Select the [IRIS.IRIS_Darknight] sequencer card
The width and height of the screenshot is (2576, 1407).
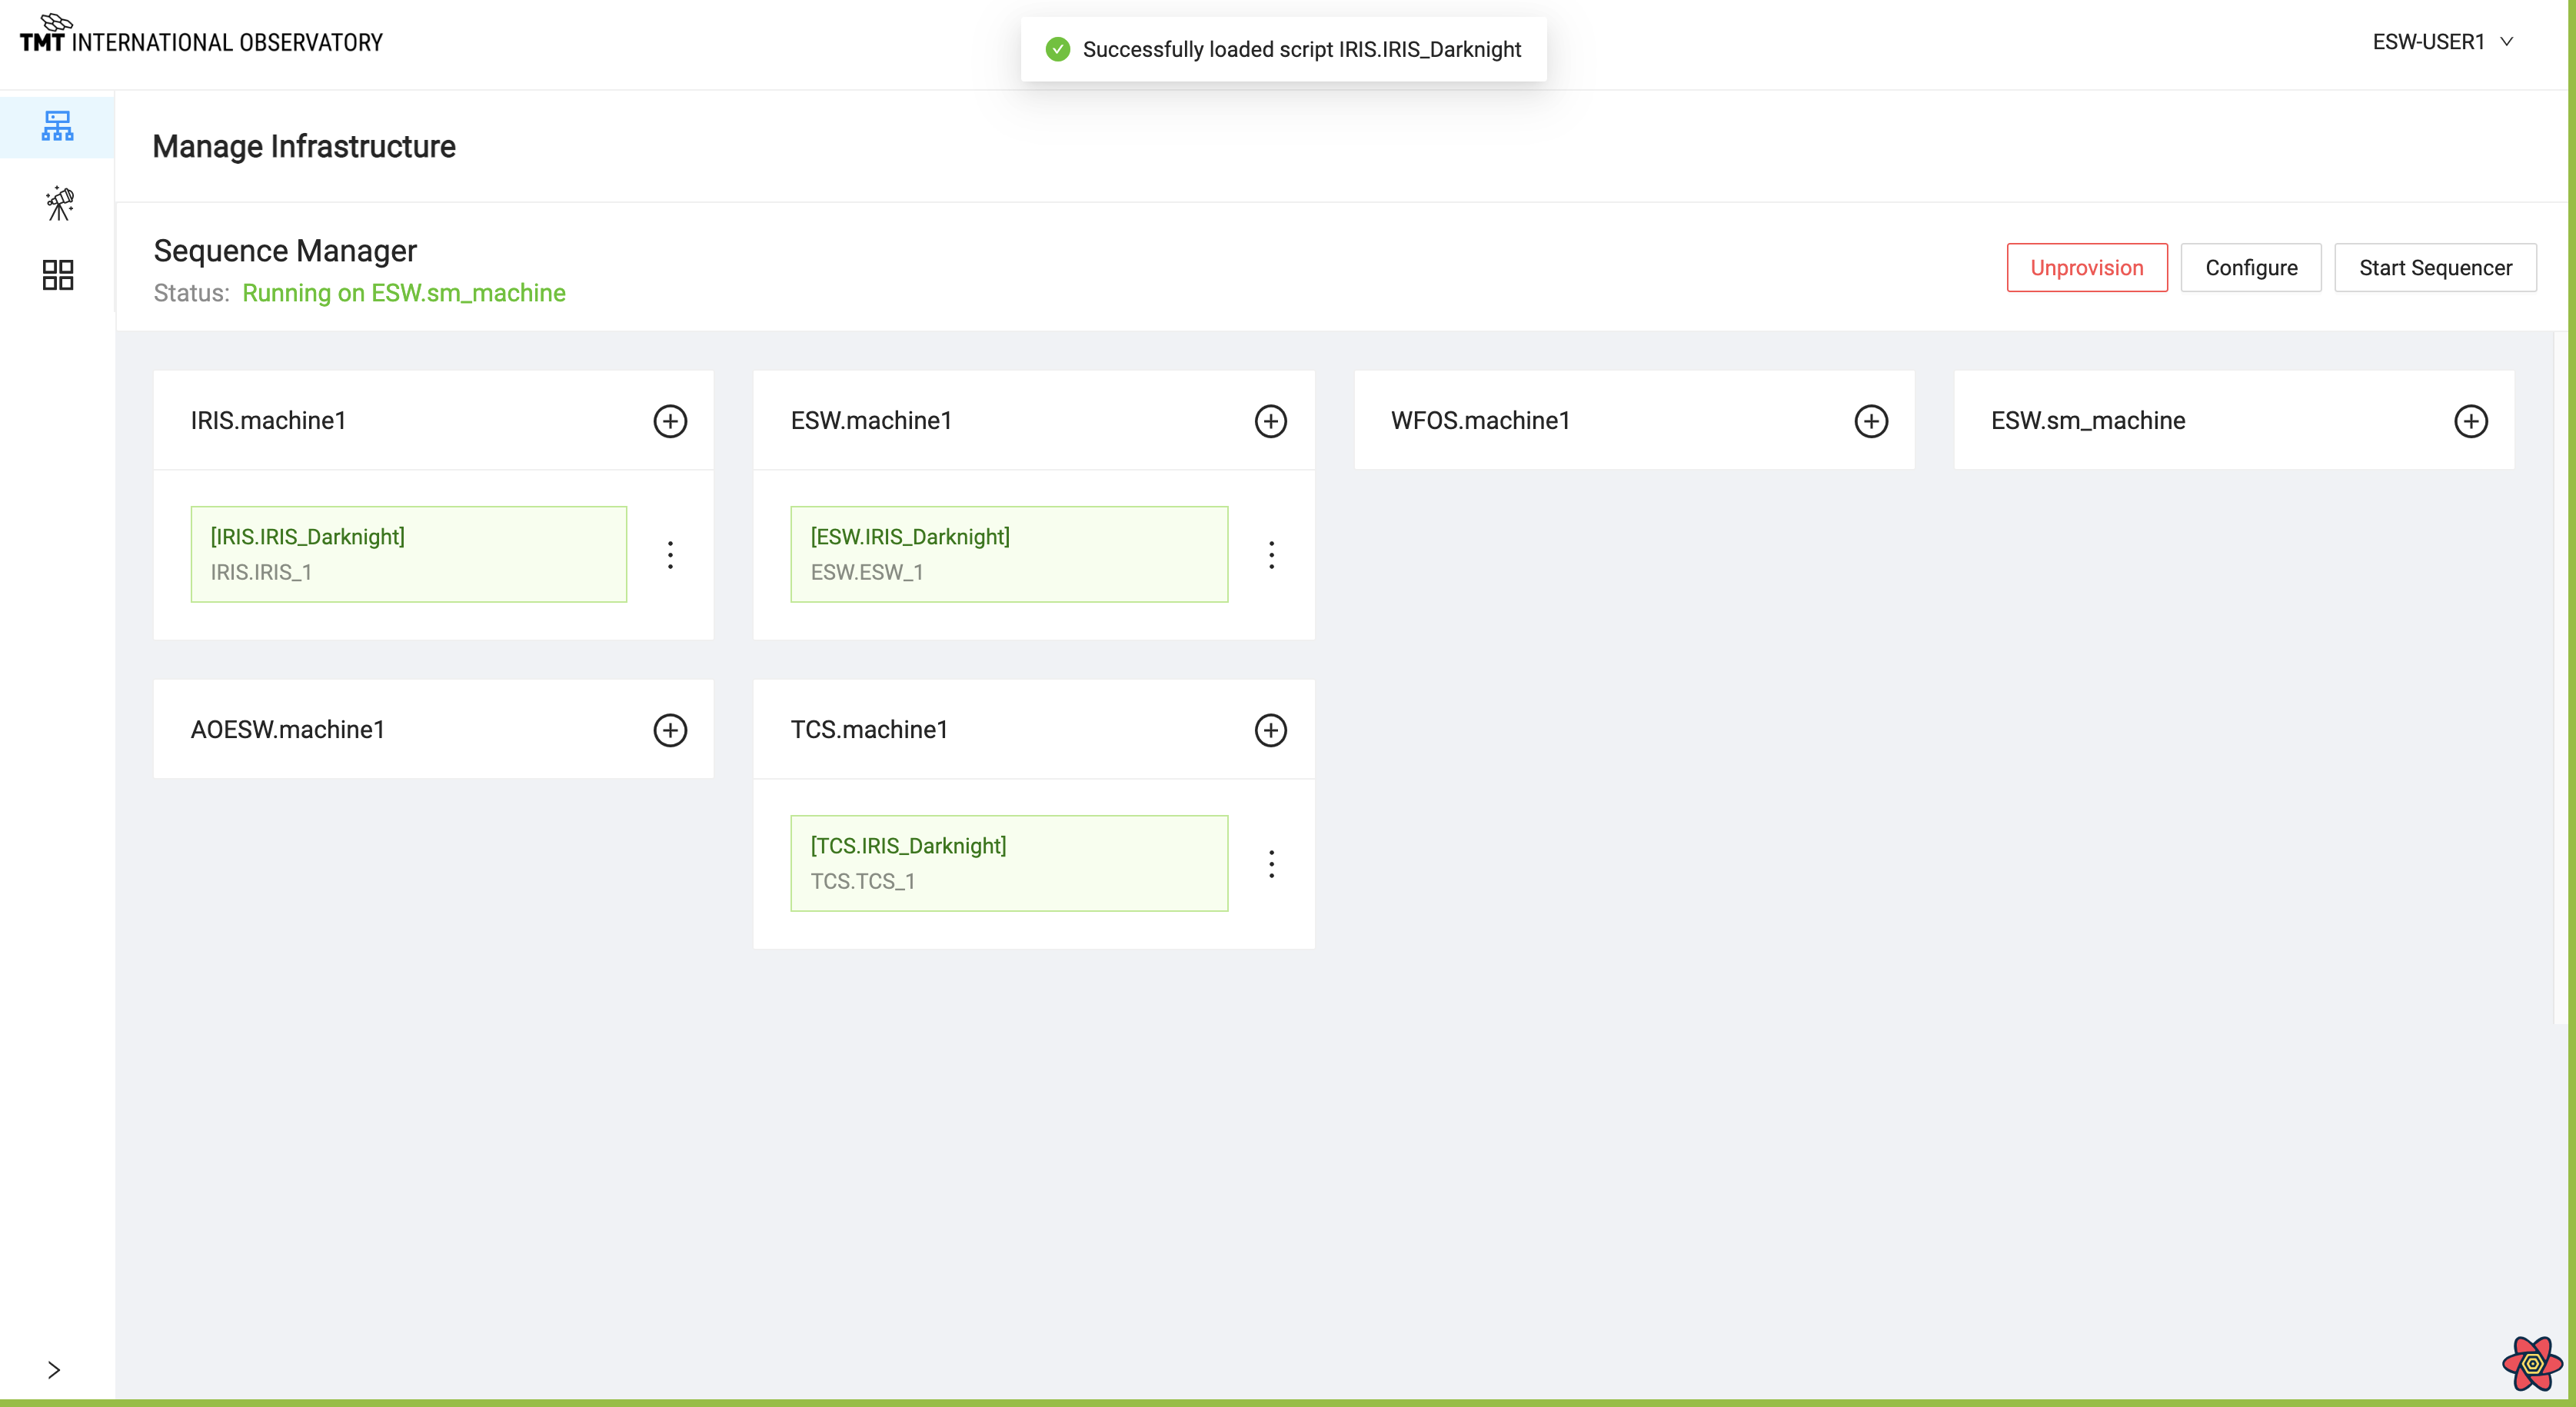coord(408,554)
